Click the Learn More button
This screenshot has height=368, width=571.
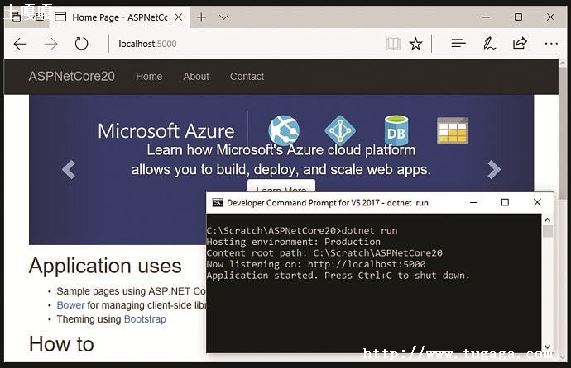click(281, 186)
